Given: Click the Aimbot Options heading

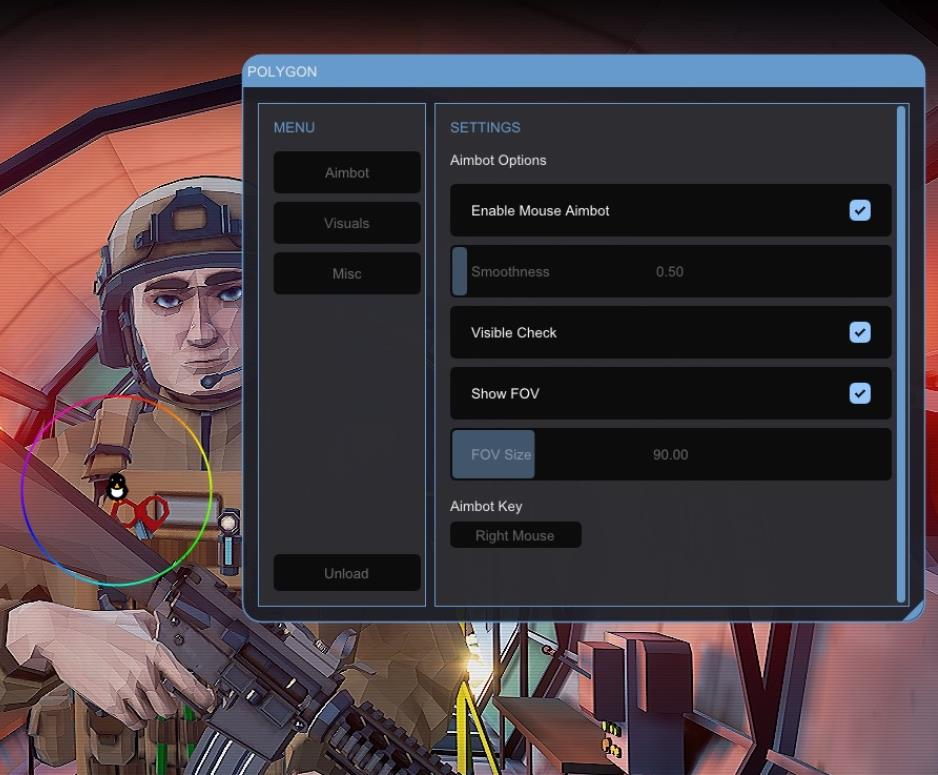Looking at the screenshot, I should click(498, 161).
